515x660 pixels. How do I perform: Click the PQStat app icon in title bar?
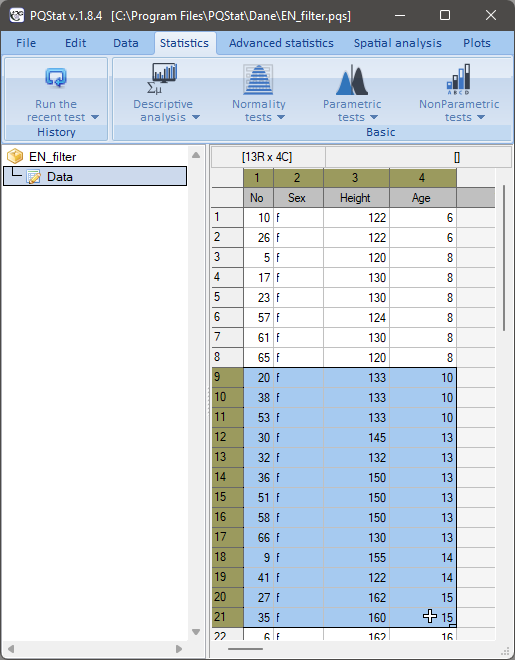pos(17,16)
